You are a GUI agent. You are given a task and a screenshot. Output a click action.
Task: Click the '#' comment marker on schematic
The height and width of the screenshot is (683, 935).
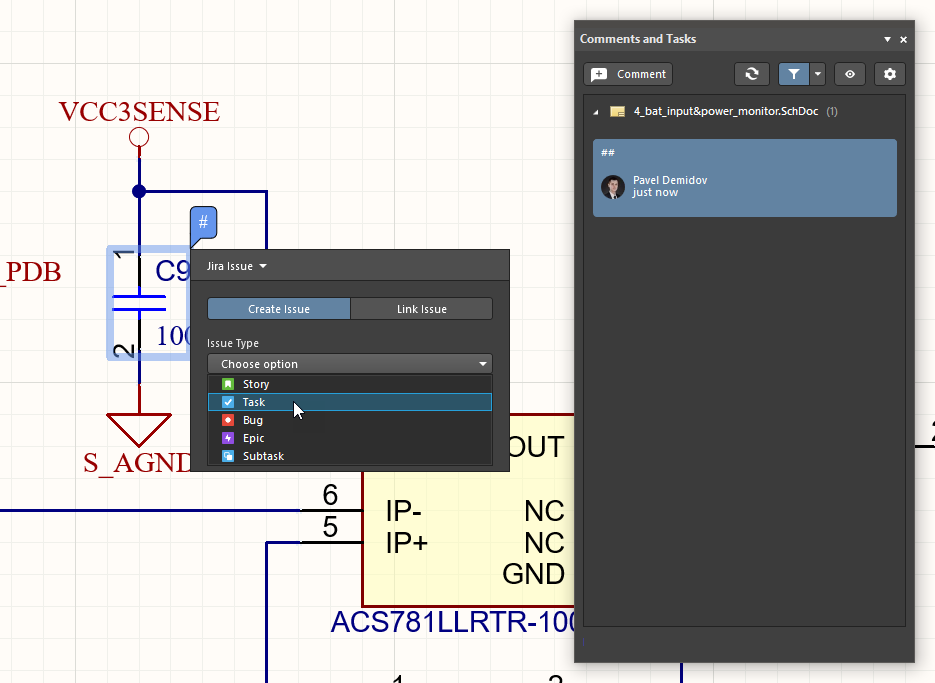203,224
